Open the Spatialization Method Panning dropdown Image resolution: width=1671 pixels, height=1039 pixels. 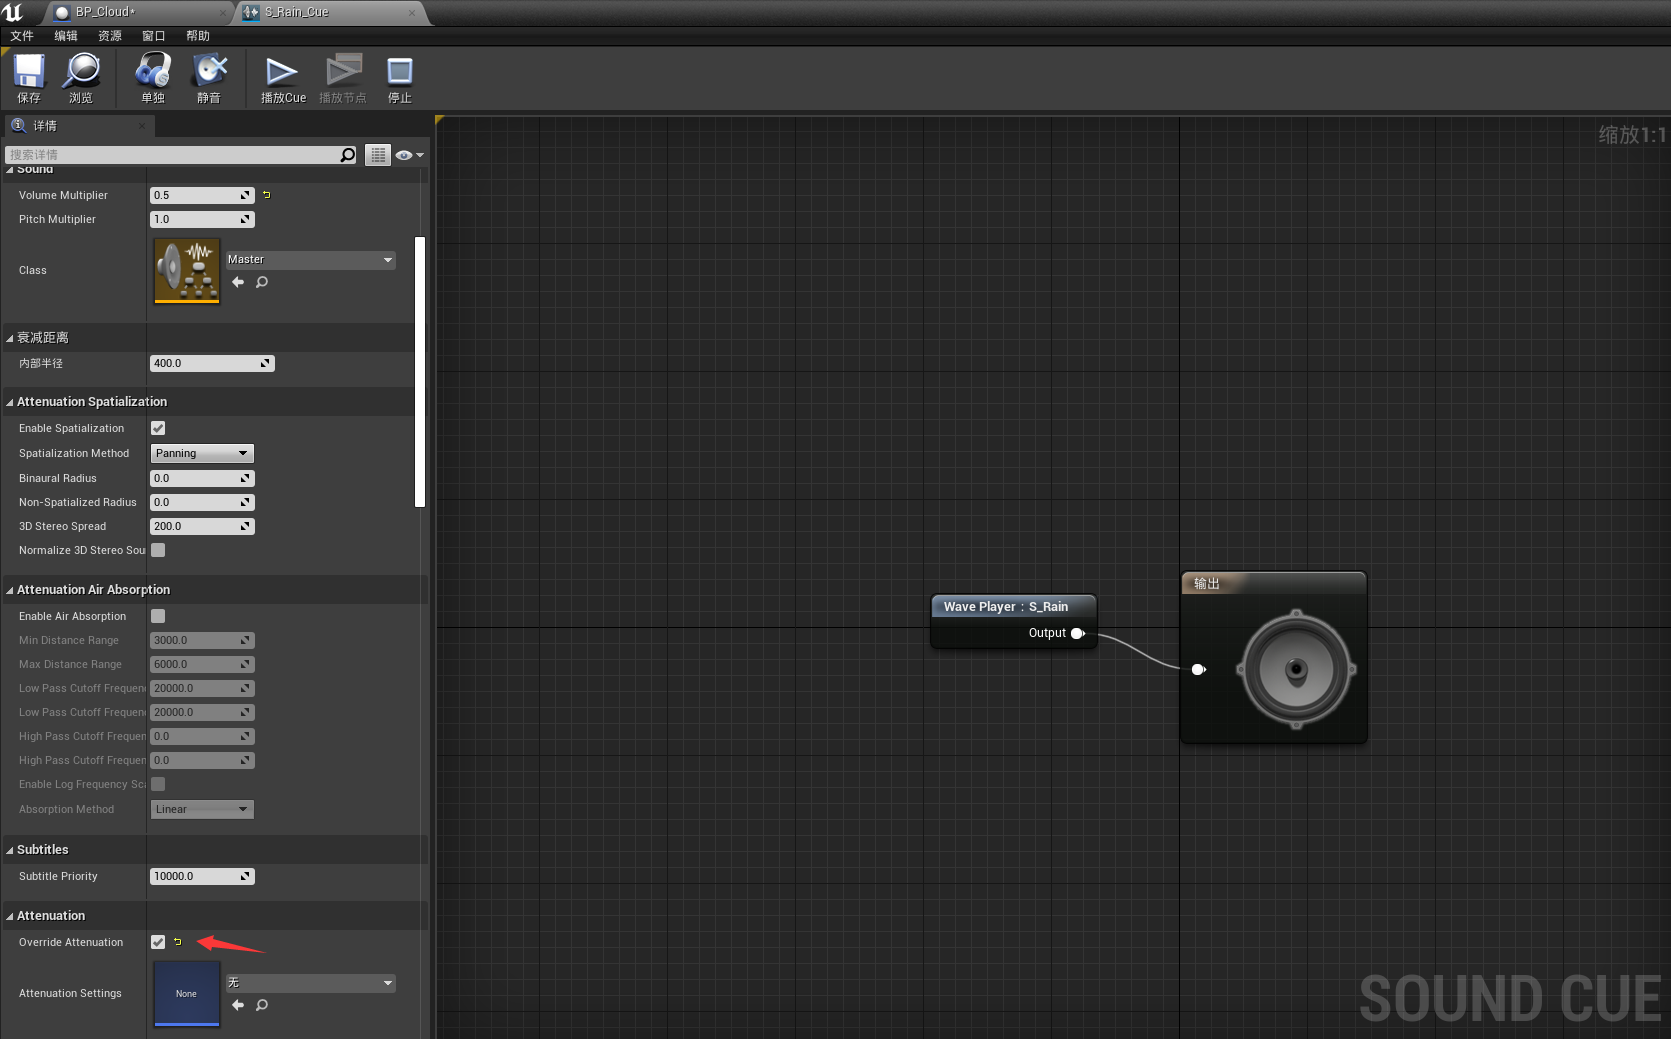point(202,454)
